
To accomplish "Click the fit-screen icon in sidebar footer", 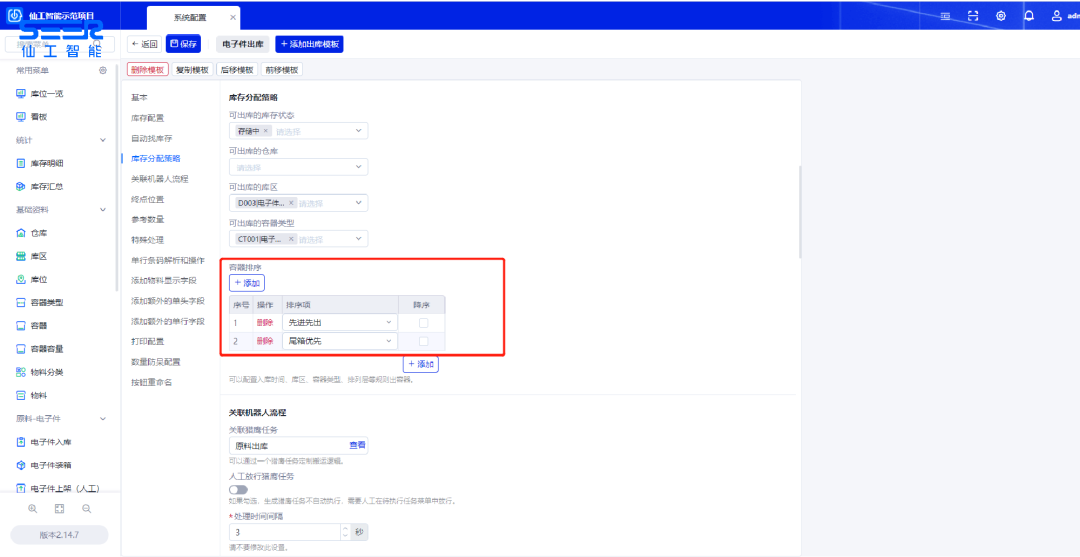I will pyautogui.click(x=60, y=508).
